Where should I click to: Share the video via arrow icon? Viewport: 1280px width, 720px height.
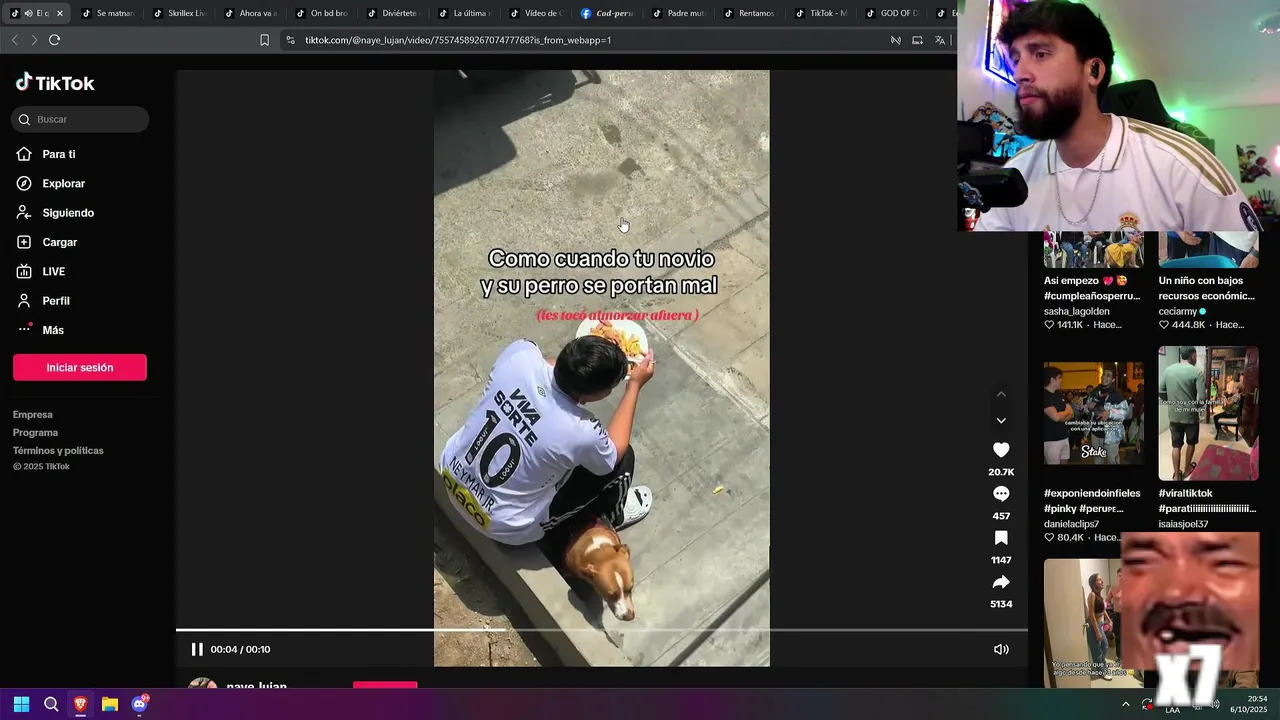[1001, 582]
